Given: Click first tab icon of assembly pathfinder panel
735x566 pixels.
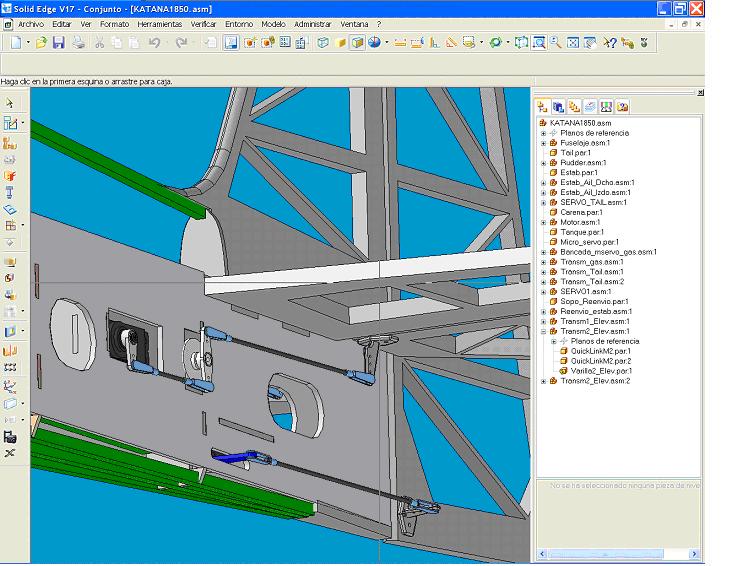Looking at the screenshot, I should [x=542, y=106].
